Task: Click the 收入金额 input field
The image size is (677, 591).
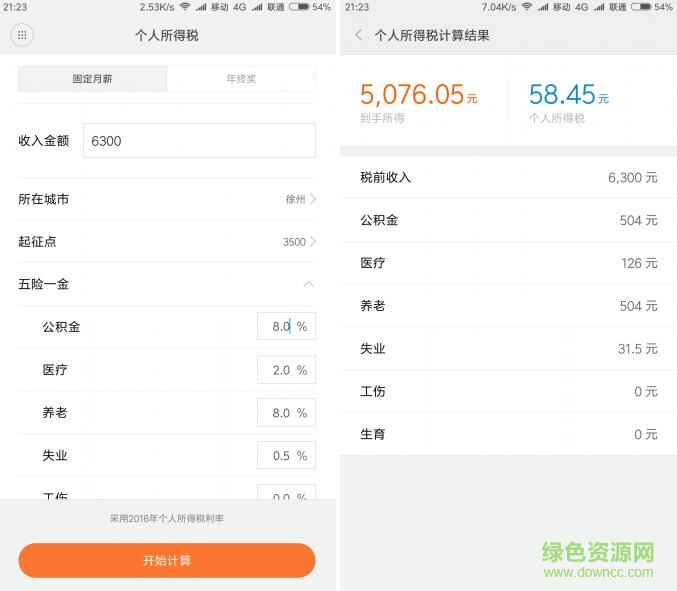Action: pyautogui.click(x=199, y=141)
